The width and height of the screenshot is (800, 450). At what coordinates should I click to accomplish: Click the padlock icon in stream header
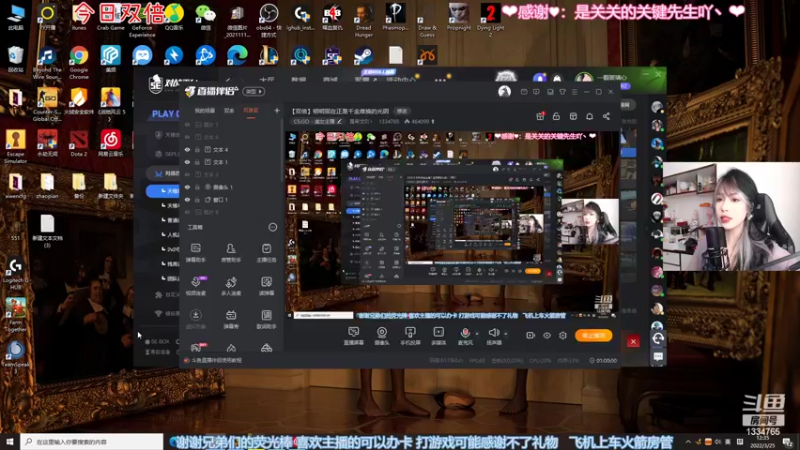pos(556,116)
